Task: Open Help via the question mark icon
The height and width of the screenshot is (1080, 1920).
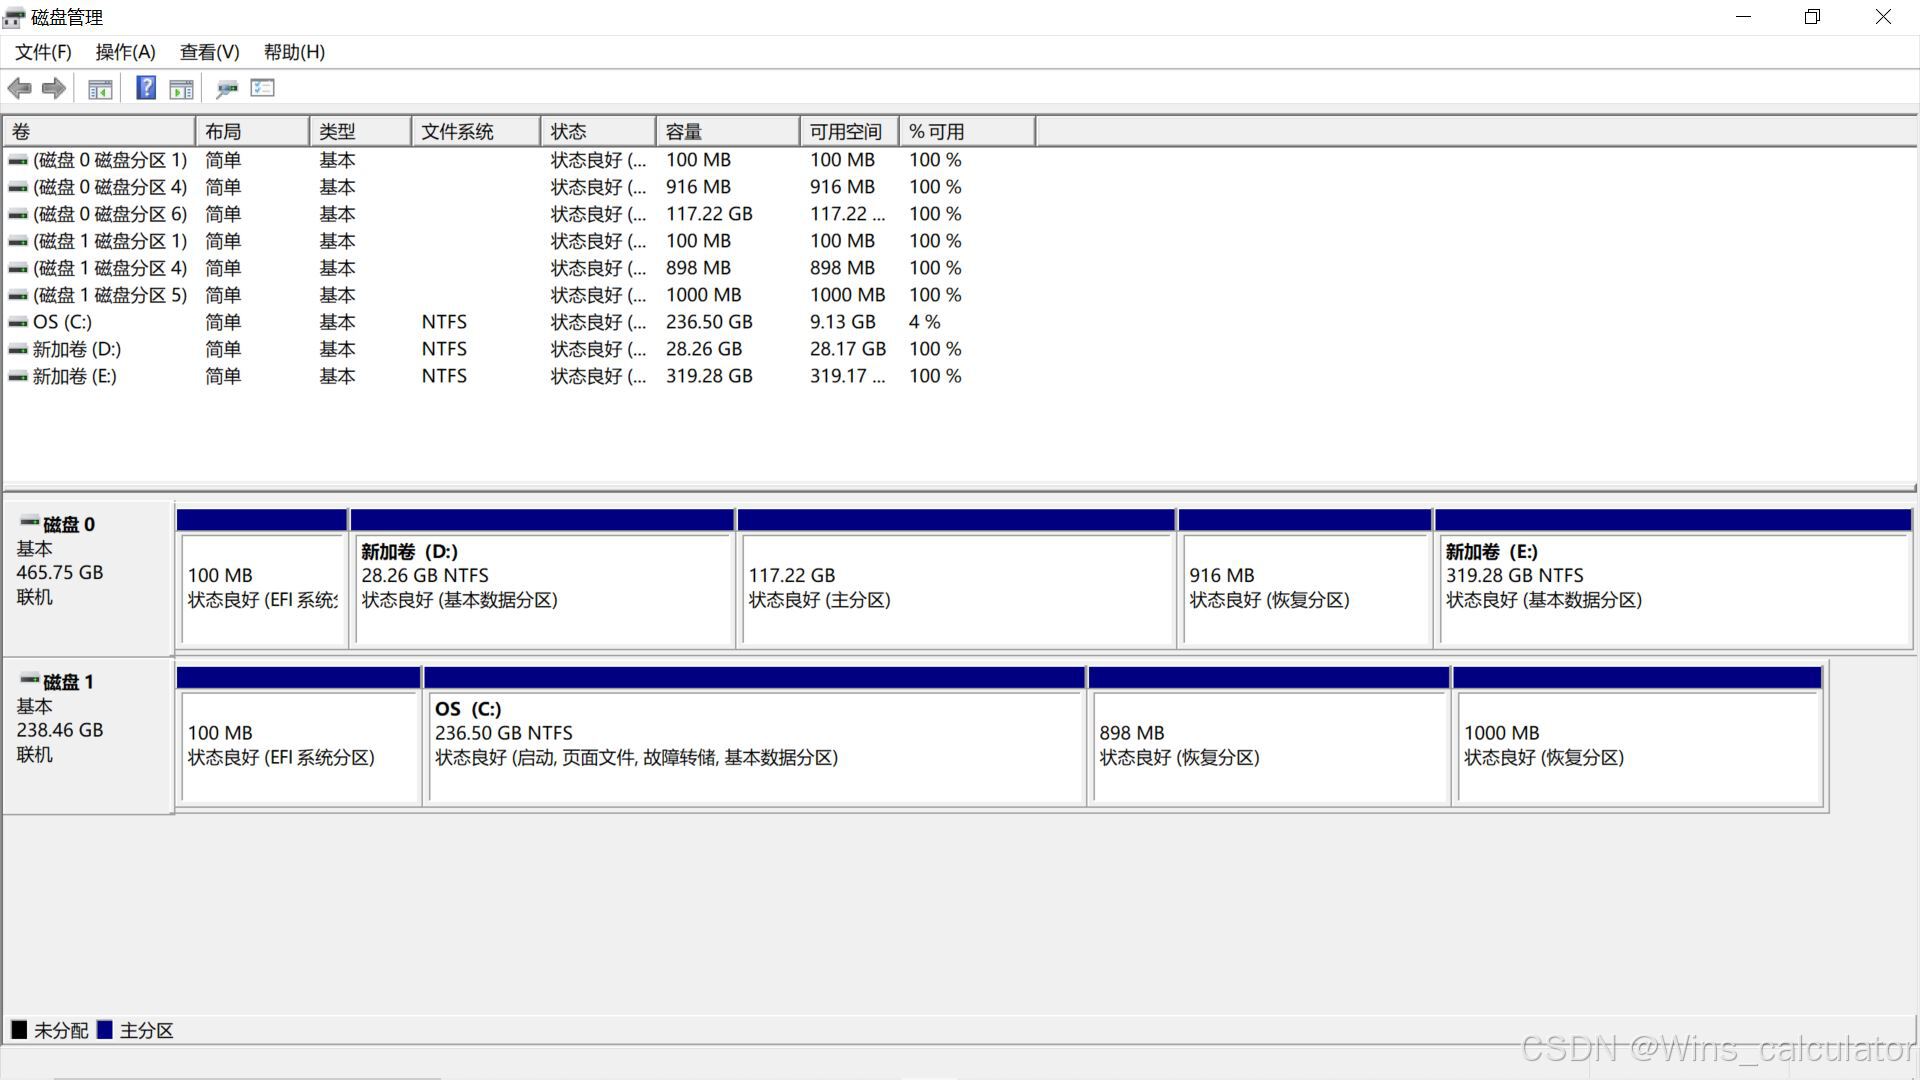Action: point(146,88)
